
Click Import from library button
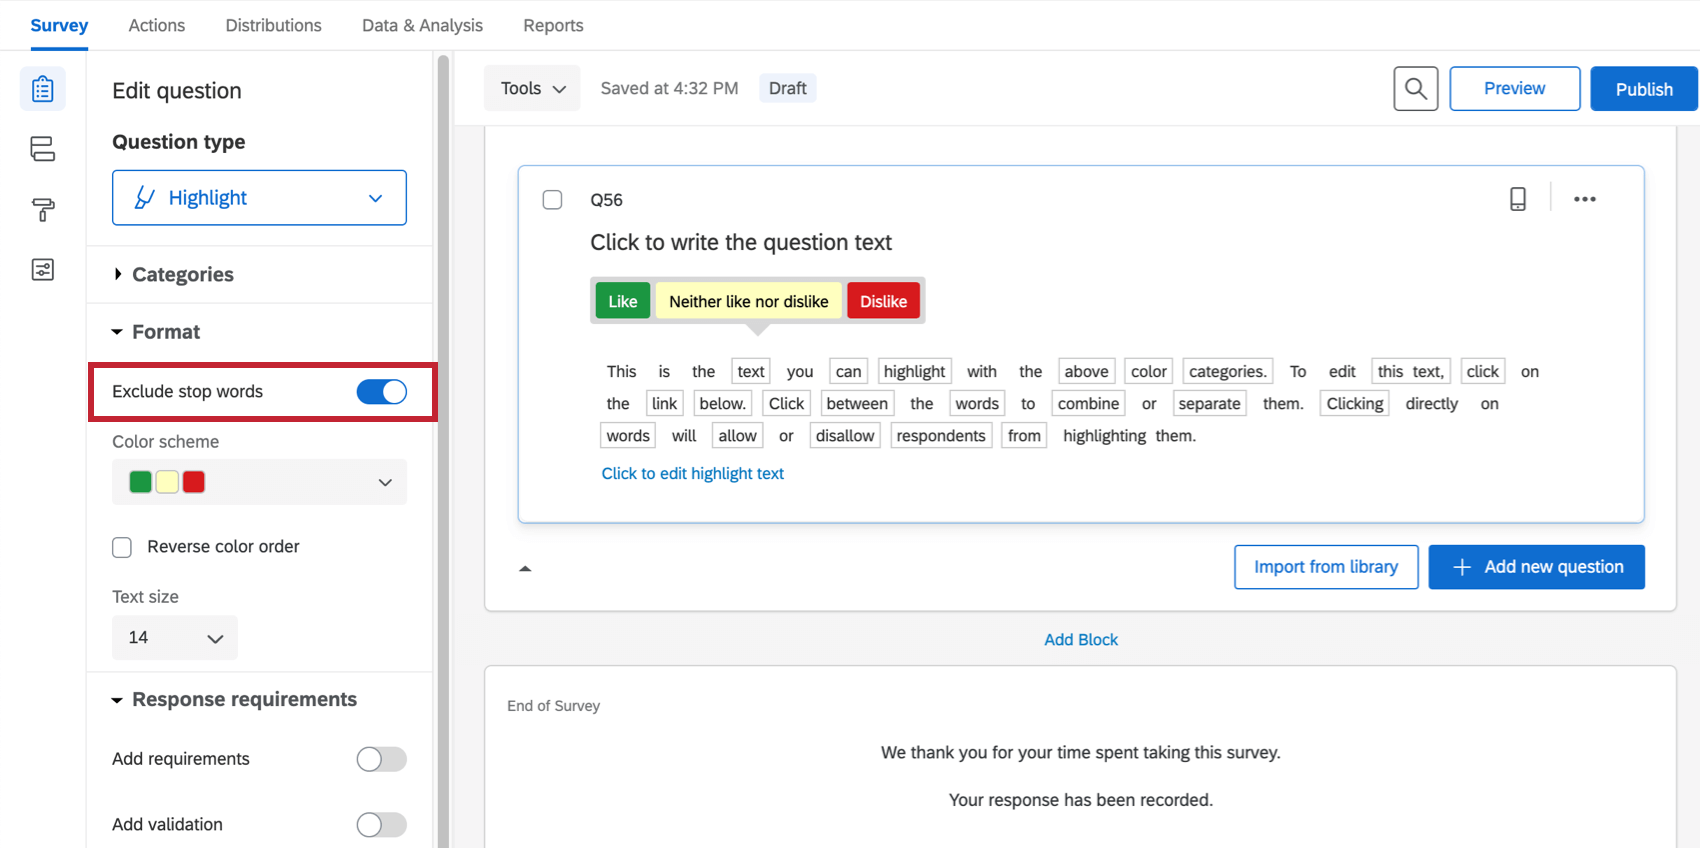tap(1326, 567)
